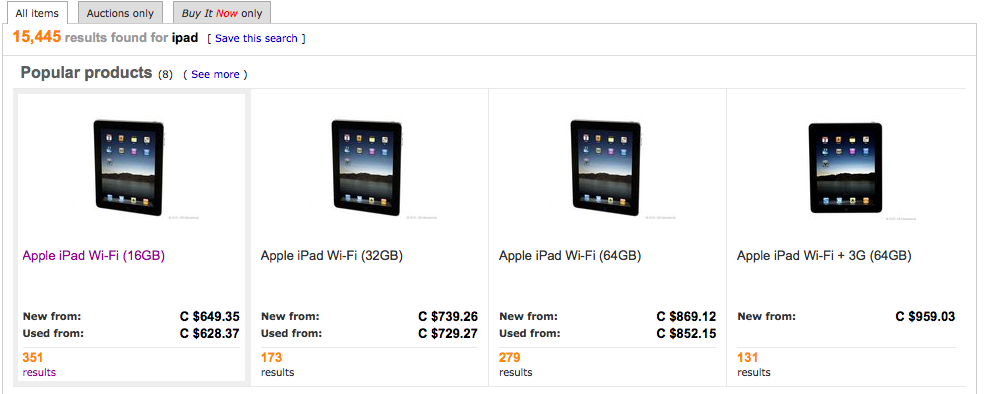Open Apple iPad Wi-Fi + 3G (64GB) title
Screen dimensions: 986x394
tap(824, 256)
